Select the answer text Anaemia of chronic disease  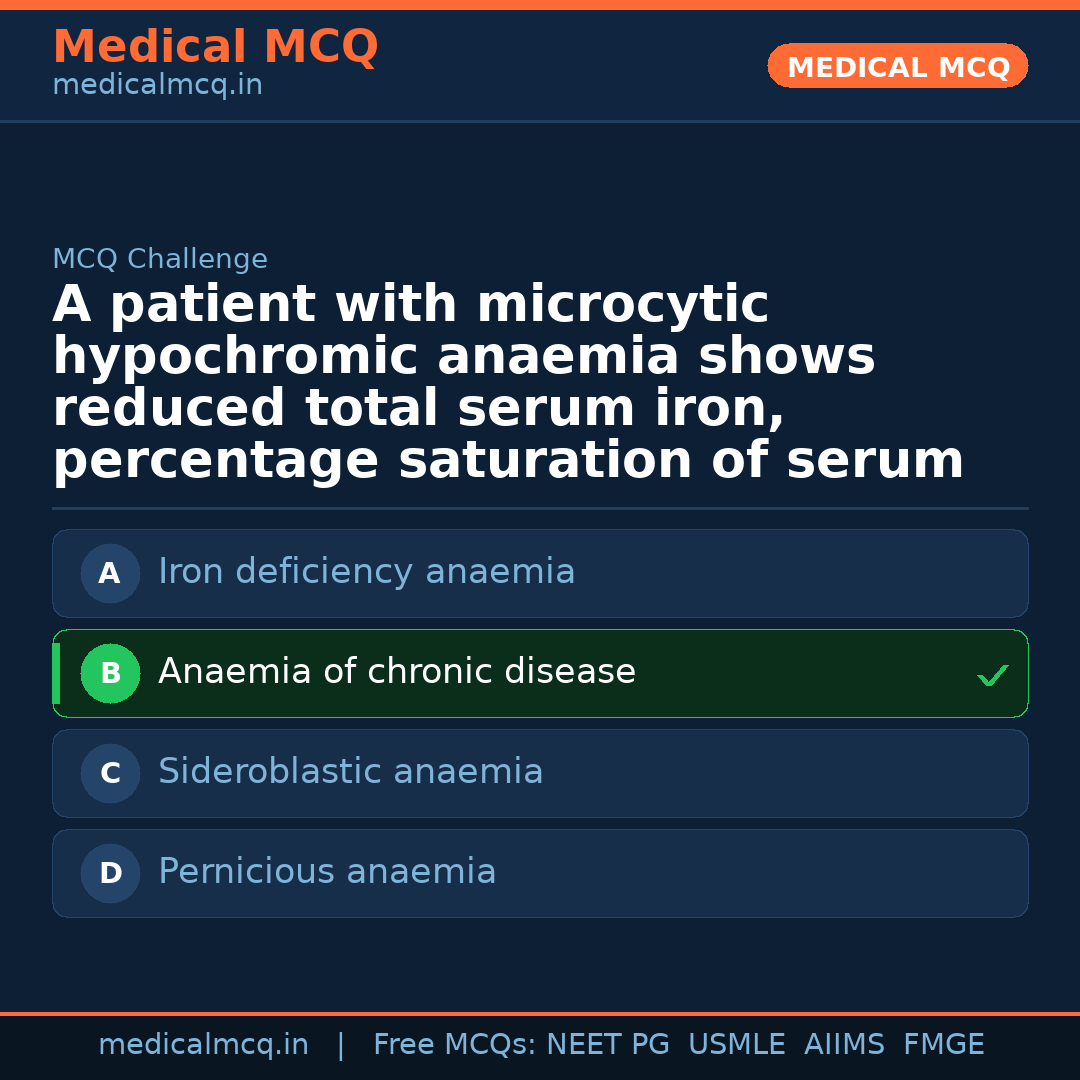396,672
